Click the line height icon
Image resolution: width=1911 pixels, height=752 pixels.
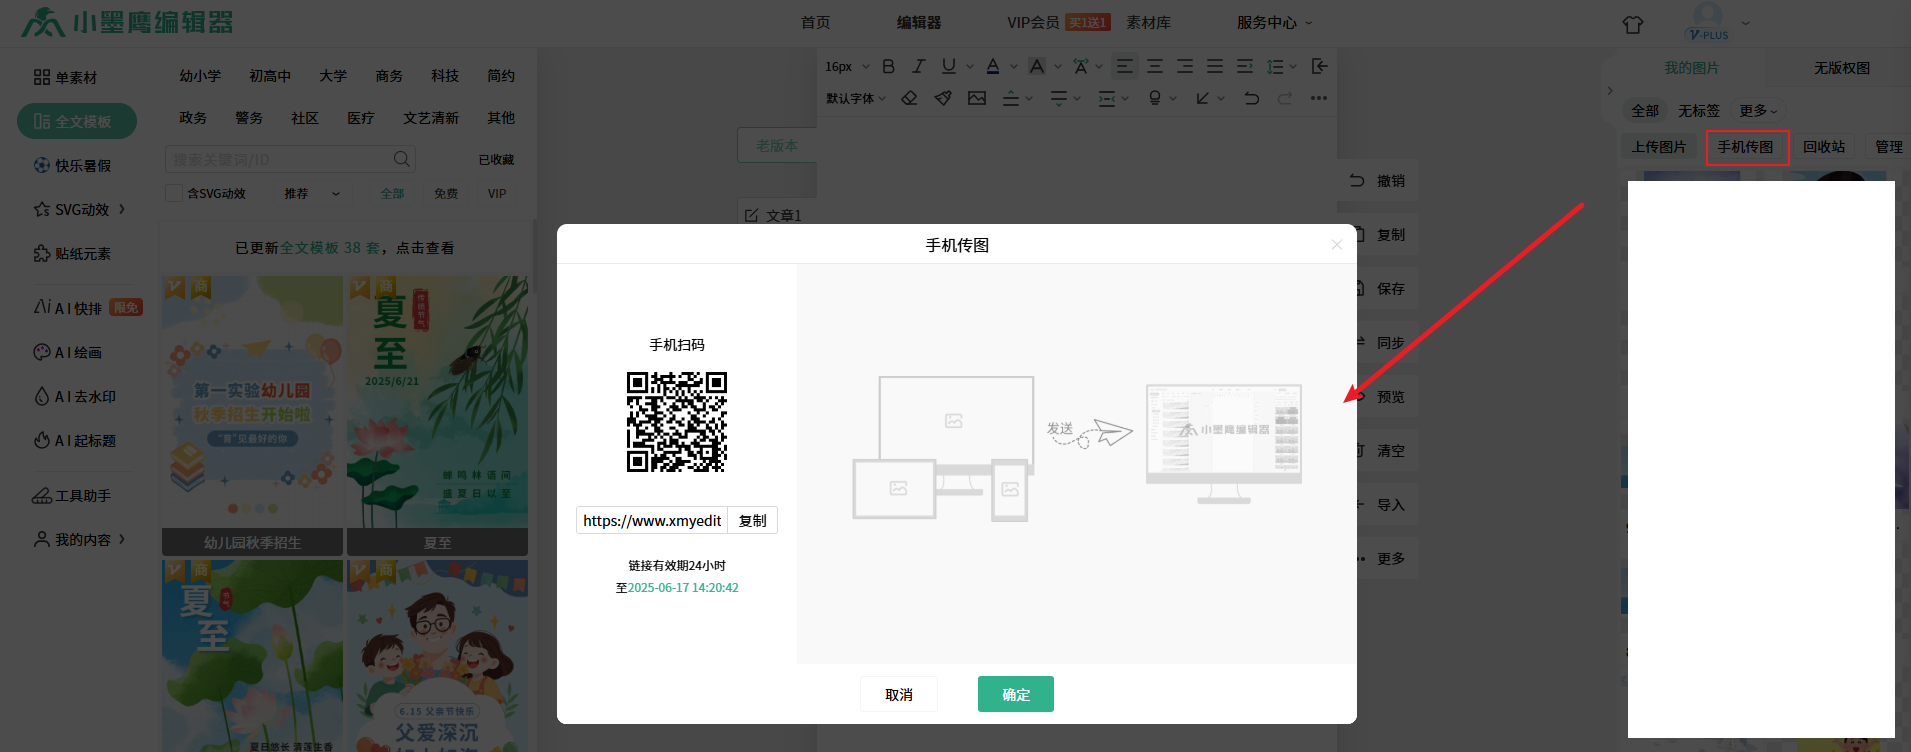click(x=1275, y=66)
